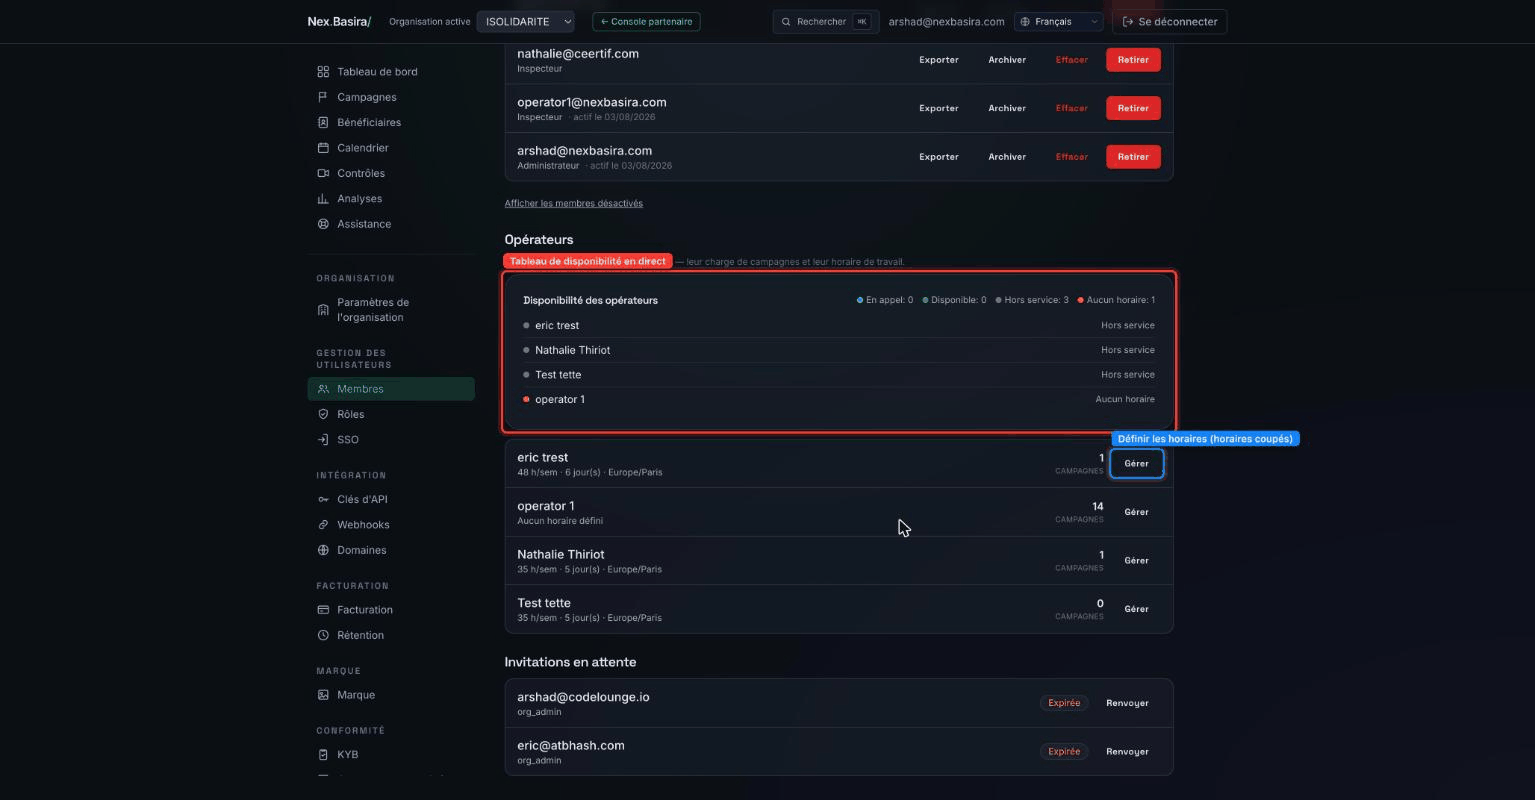This screenshot has height=800, width=1535.
Task: Select the Calendrier calendar icon
Action: pyautogui.click(x=323, y=148)
